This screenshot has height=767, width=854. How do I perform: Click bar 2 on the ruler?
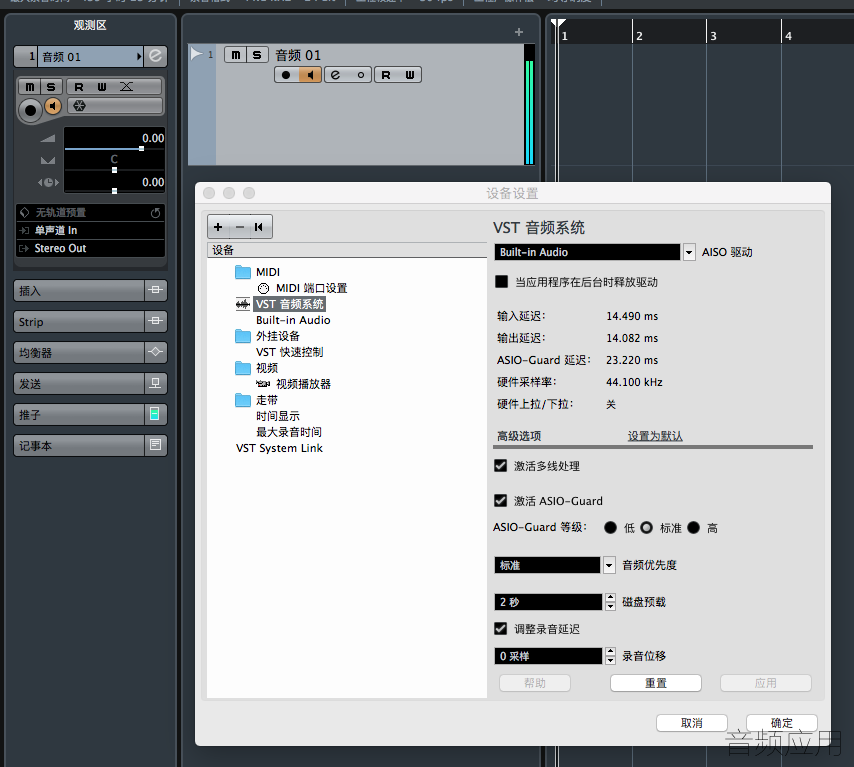point(639,36)
